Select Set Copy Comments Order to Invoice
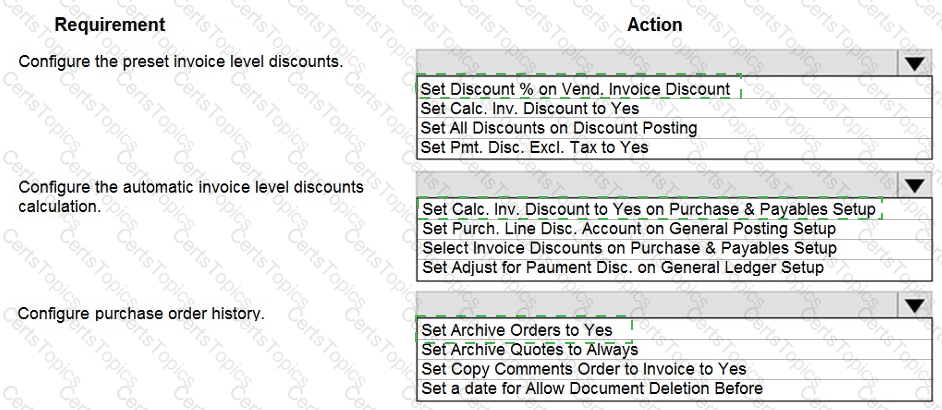942x410 pixels. [x=583, y=369]
